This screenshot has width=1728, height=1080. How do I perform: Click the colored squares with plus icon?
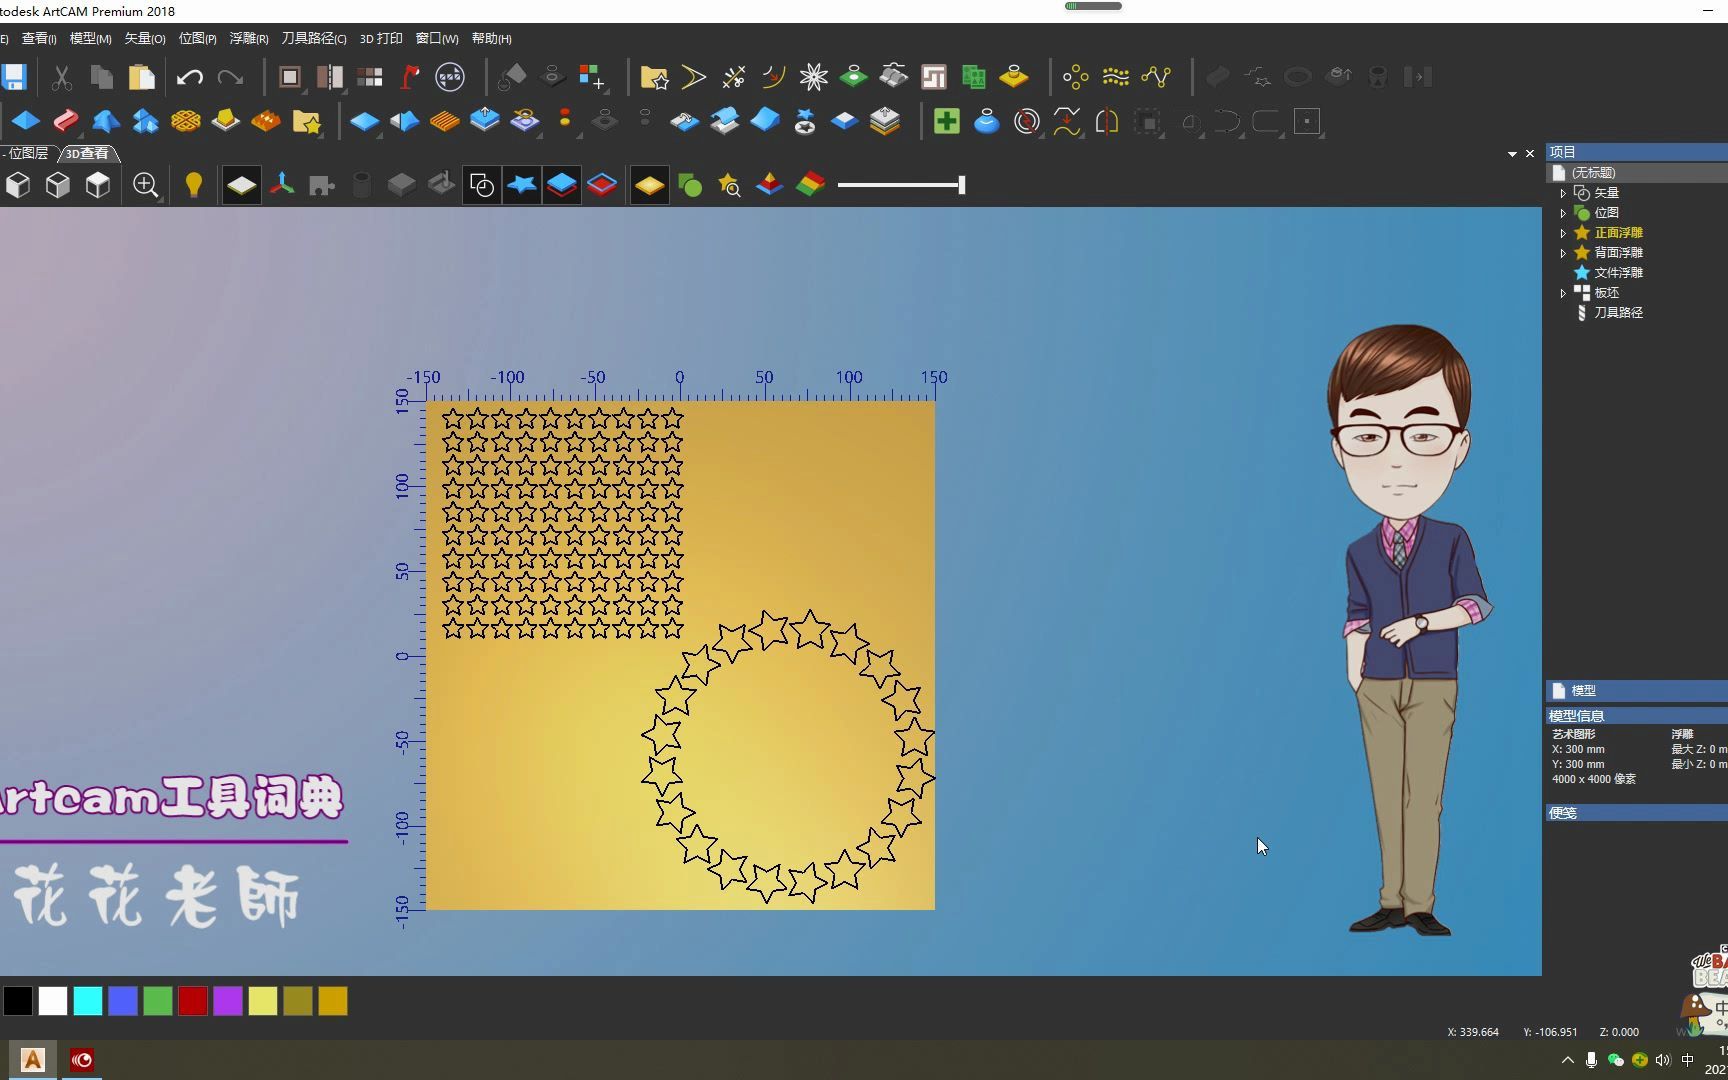[x=591, y=77]
